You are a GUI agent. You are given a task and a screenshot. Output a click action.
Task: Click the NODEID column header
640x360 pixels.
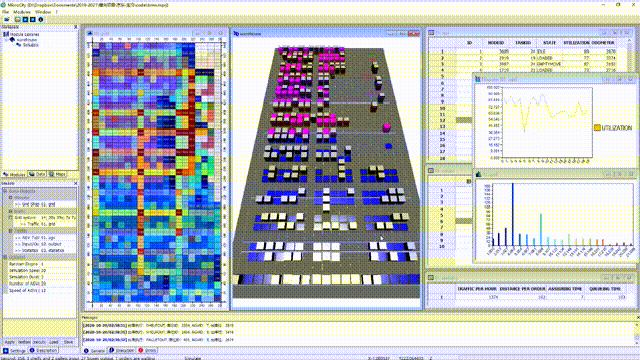(496, 43)
